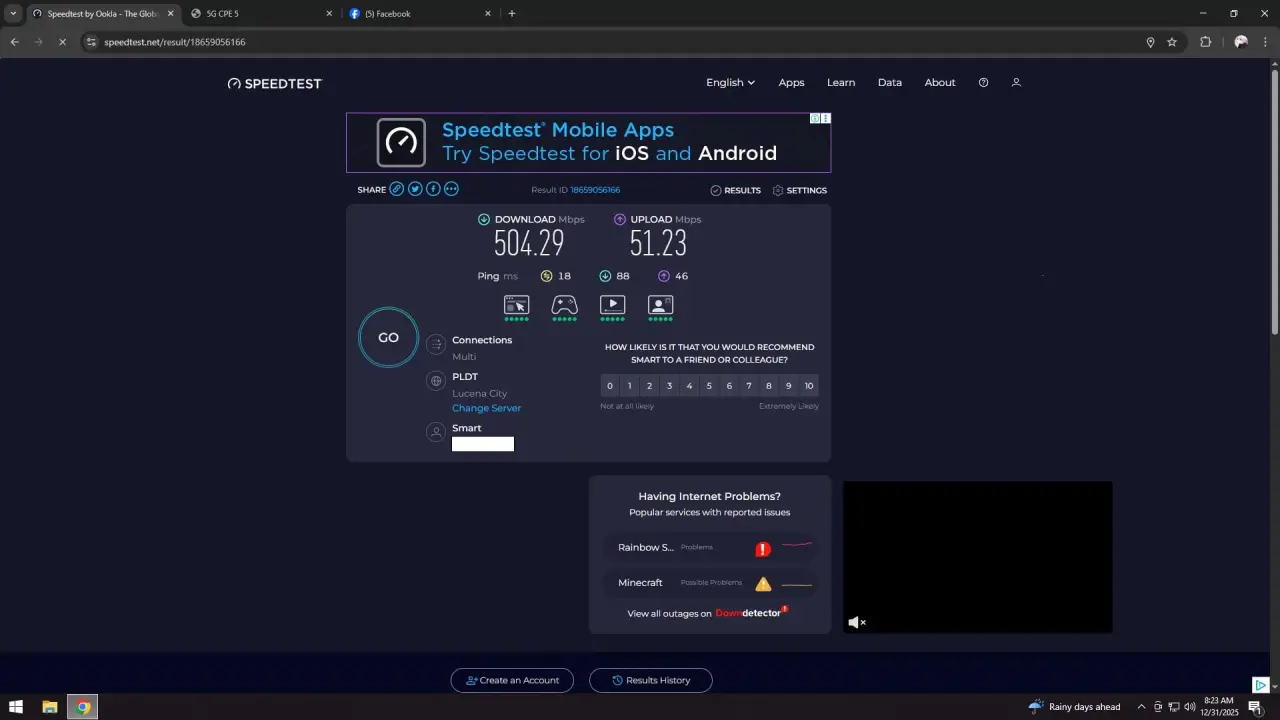Start a new test with GO button
Viewport: 1280px width, 720px height.
click(388, 338)
